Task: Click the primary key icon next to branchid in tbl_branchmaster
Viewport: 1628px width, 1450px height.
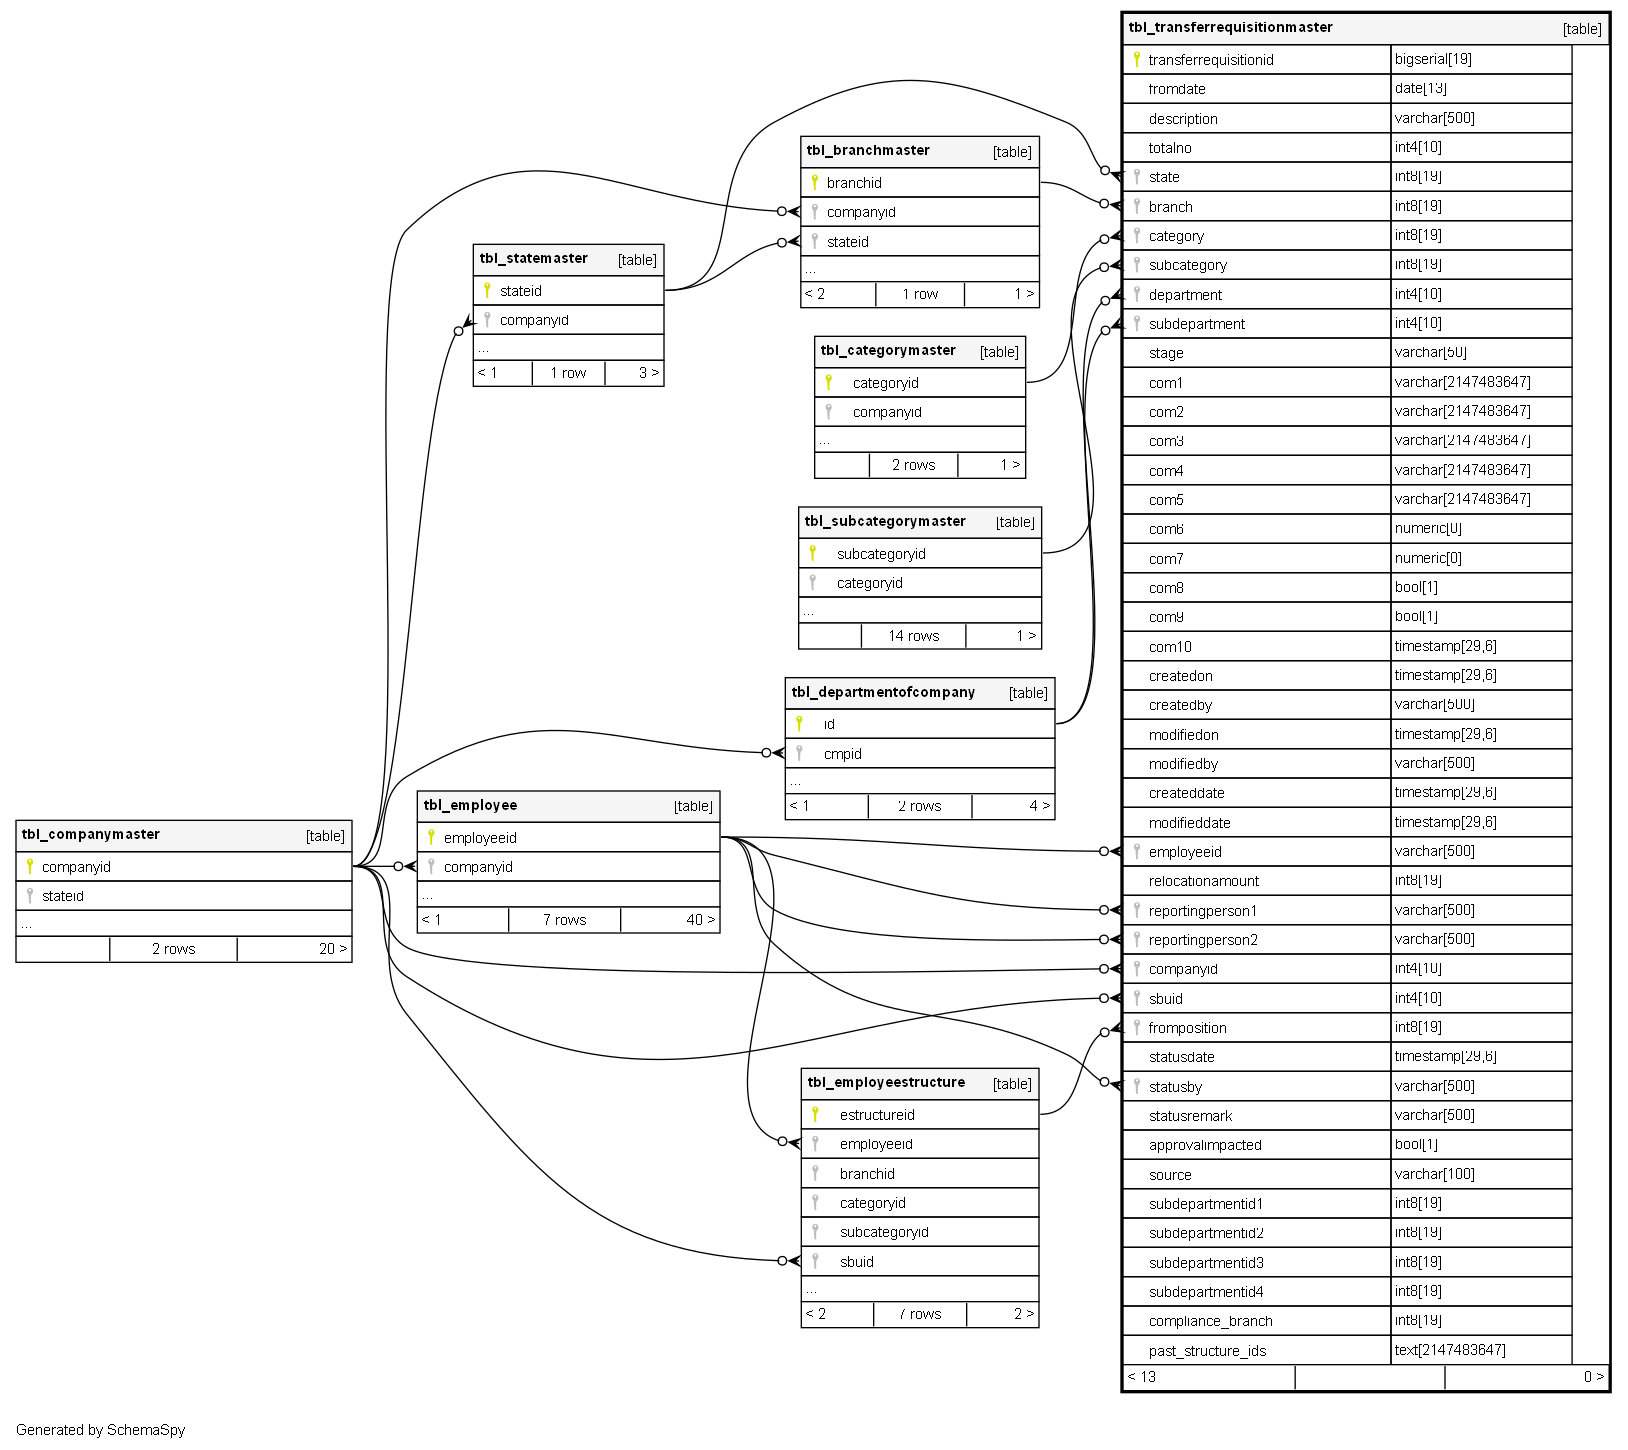Action: pyautogui.click(x=814, y=182)
